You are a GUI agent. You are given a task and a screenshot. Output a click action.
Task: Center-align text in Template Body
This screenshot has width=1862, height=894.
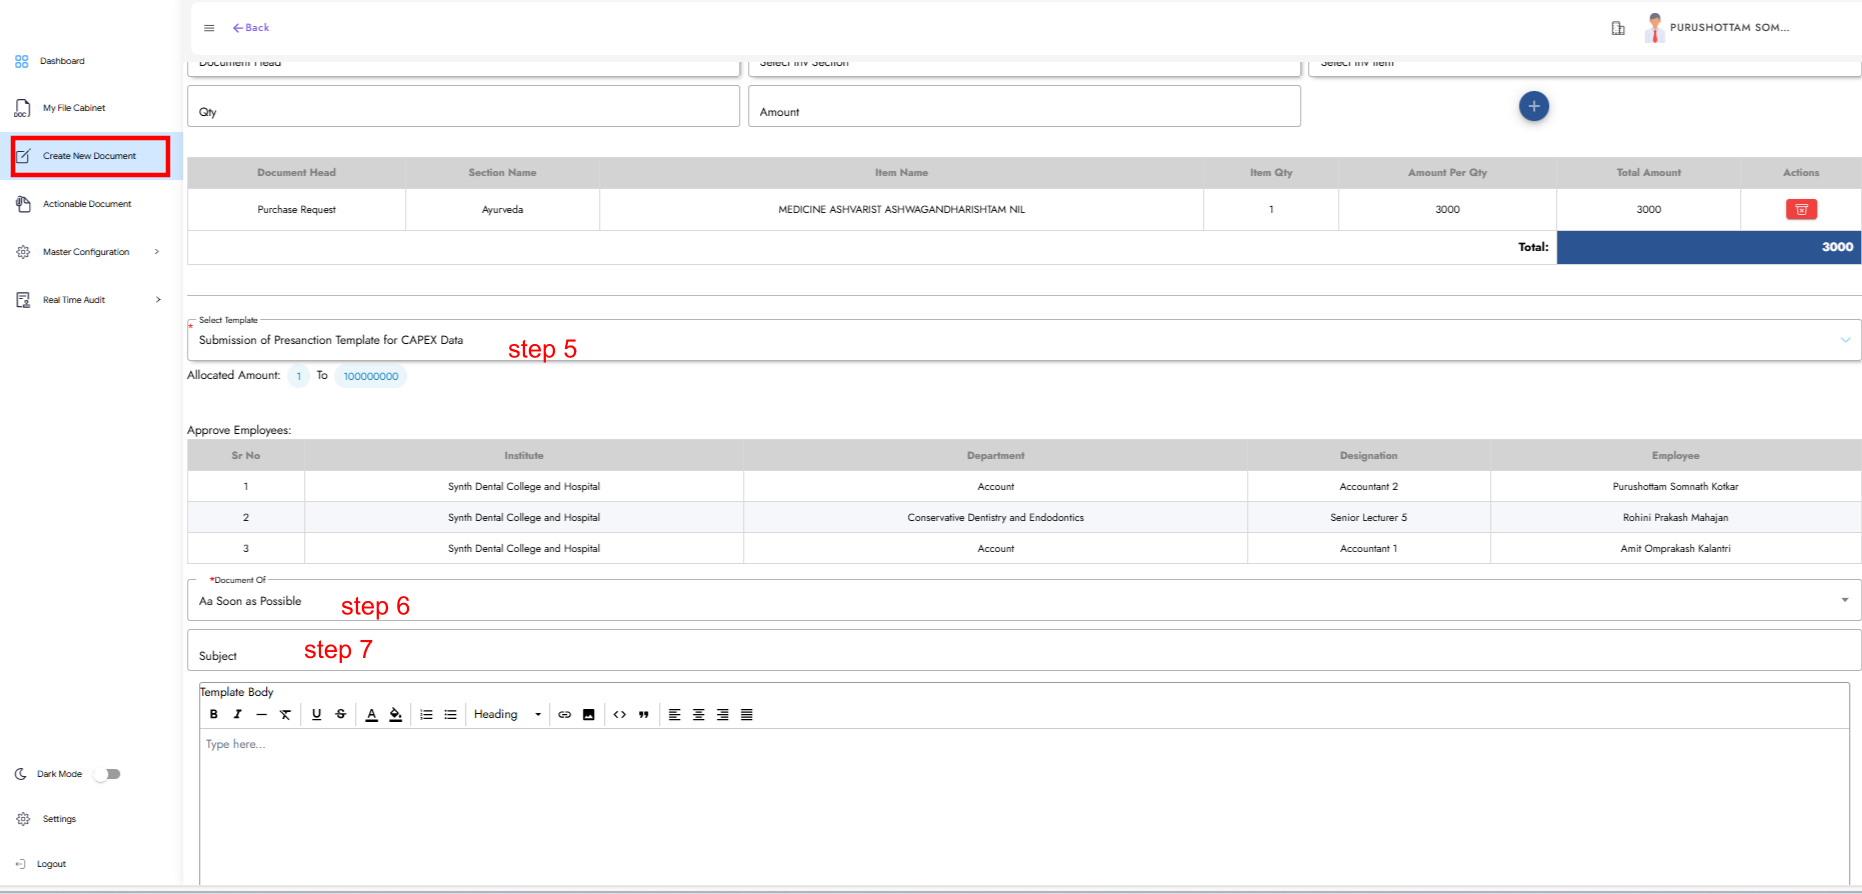[699, 714]
